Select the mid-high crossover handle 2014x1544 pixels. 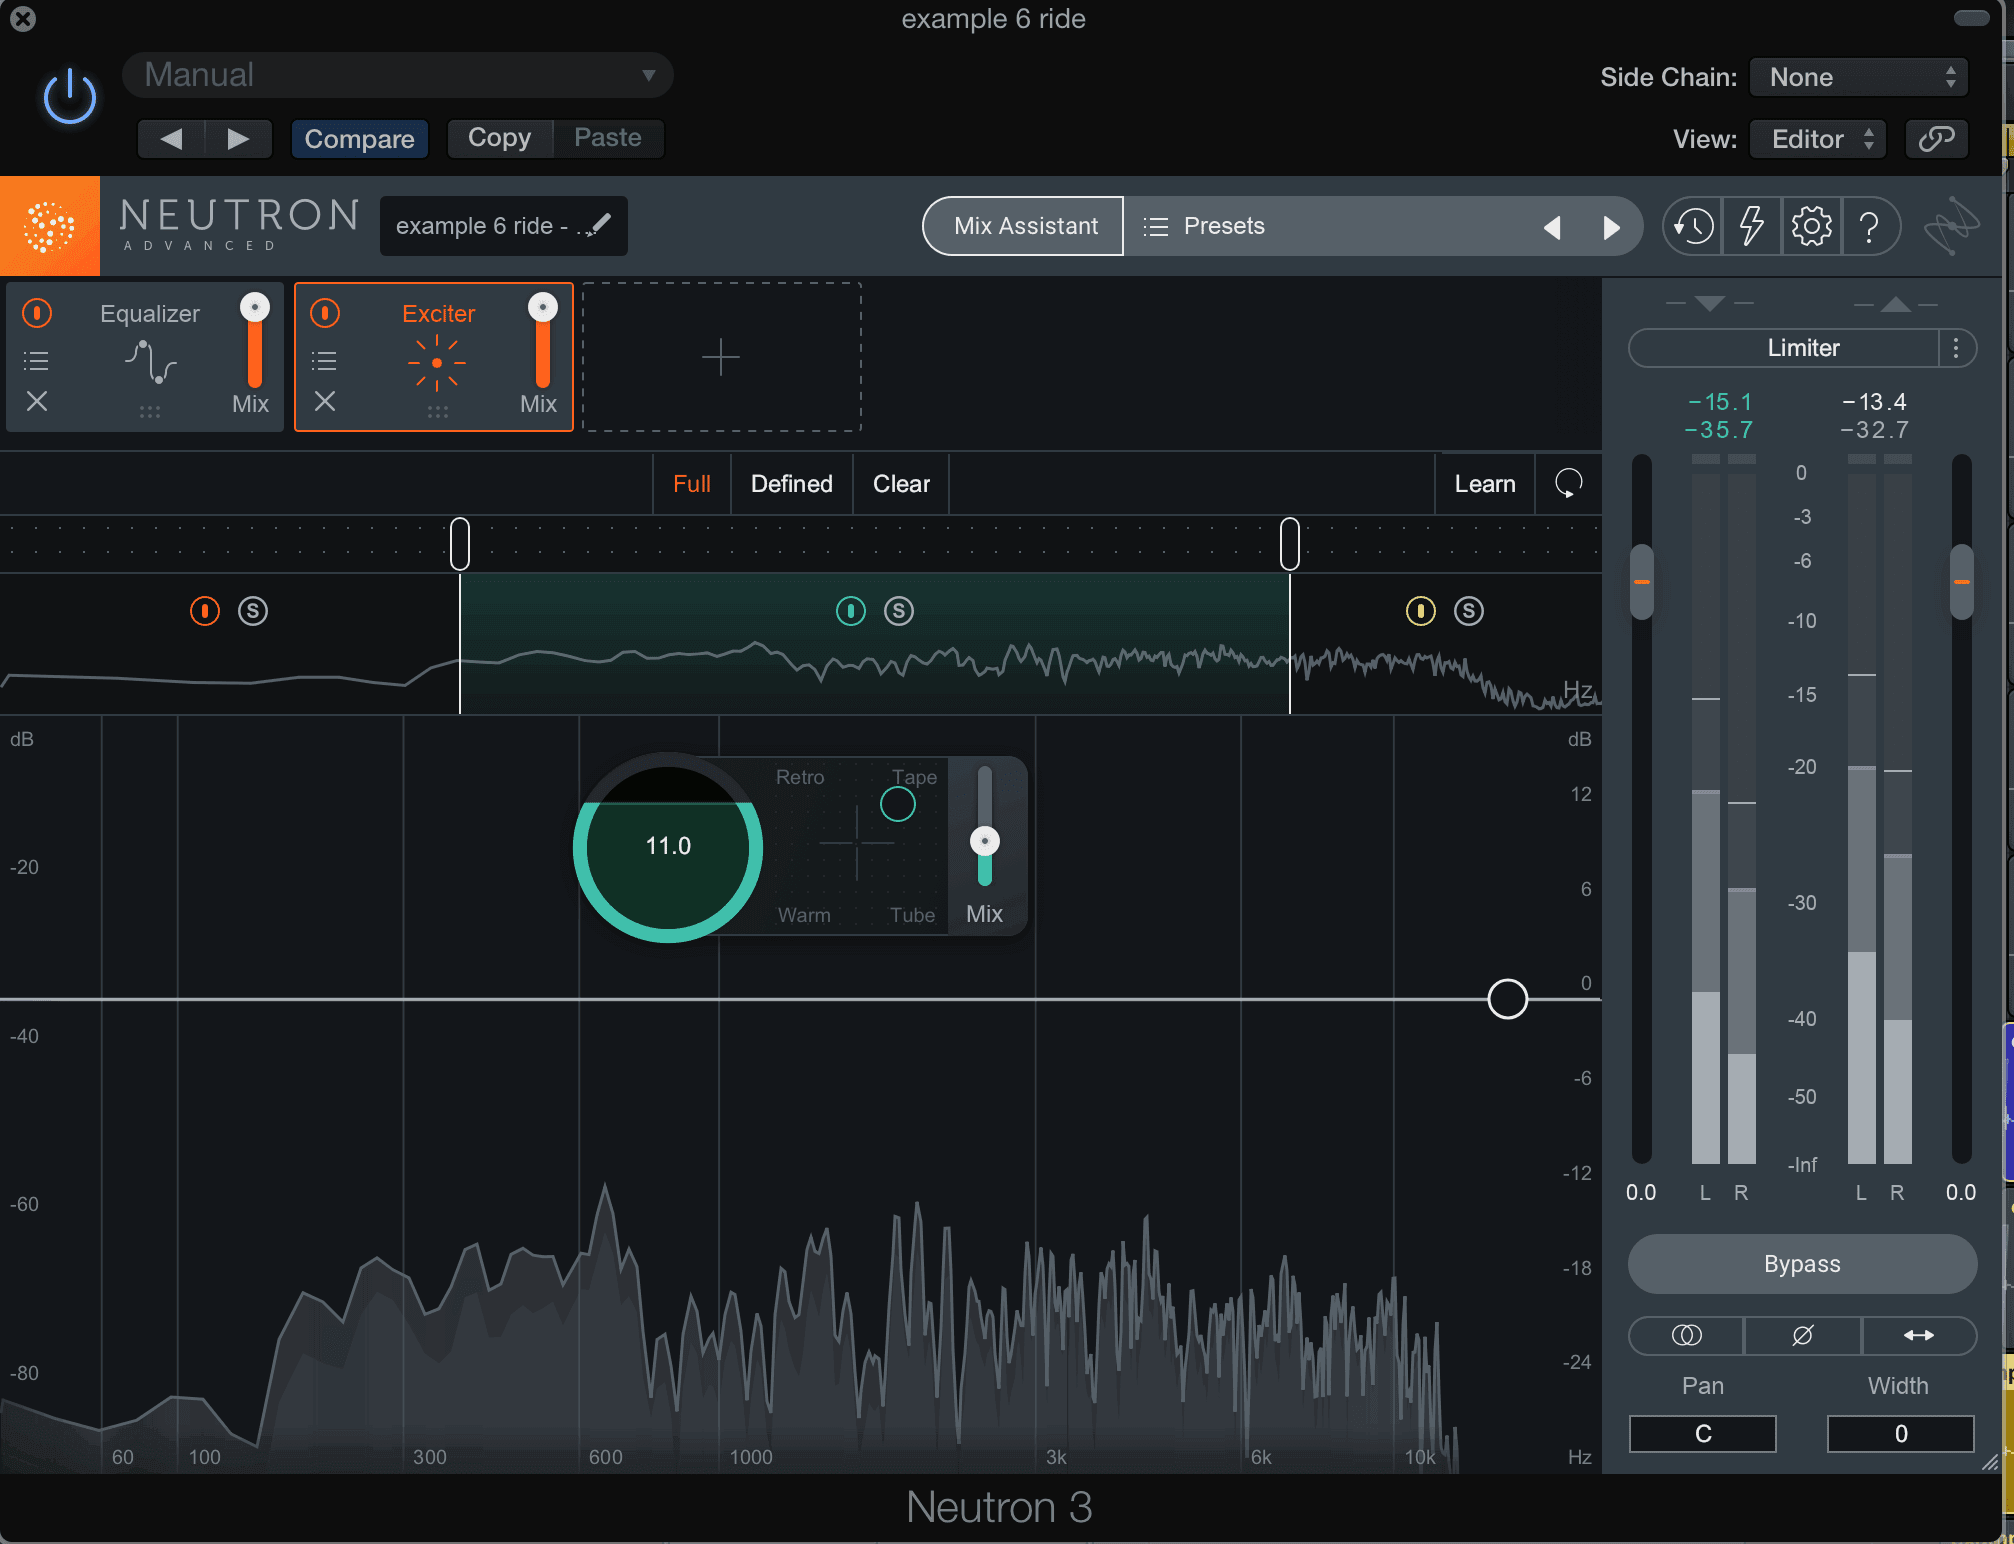point(1290,544)
